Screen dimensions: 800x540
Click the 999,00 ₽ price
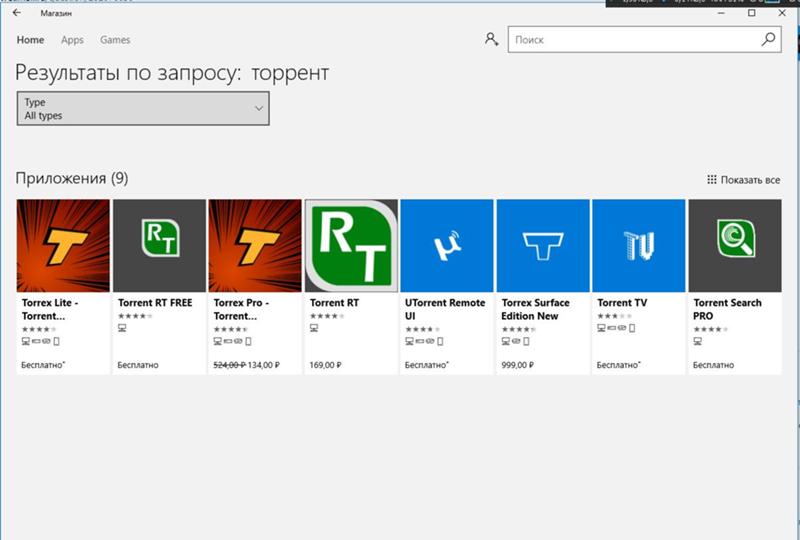(517, 365)
